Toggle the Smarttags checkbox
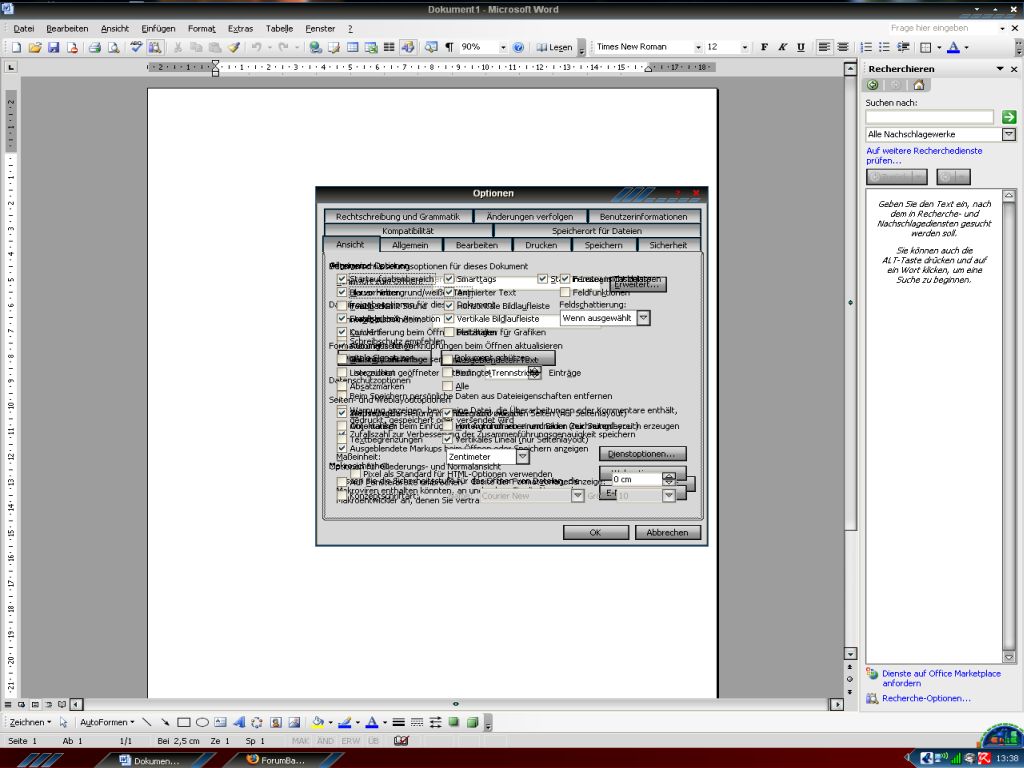This screenshot has height=768, width=1024. click(x=449, y=279)
